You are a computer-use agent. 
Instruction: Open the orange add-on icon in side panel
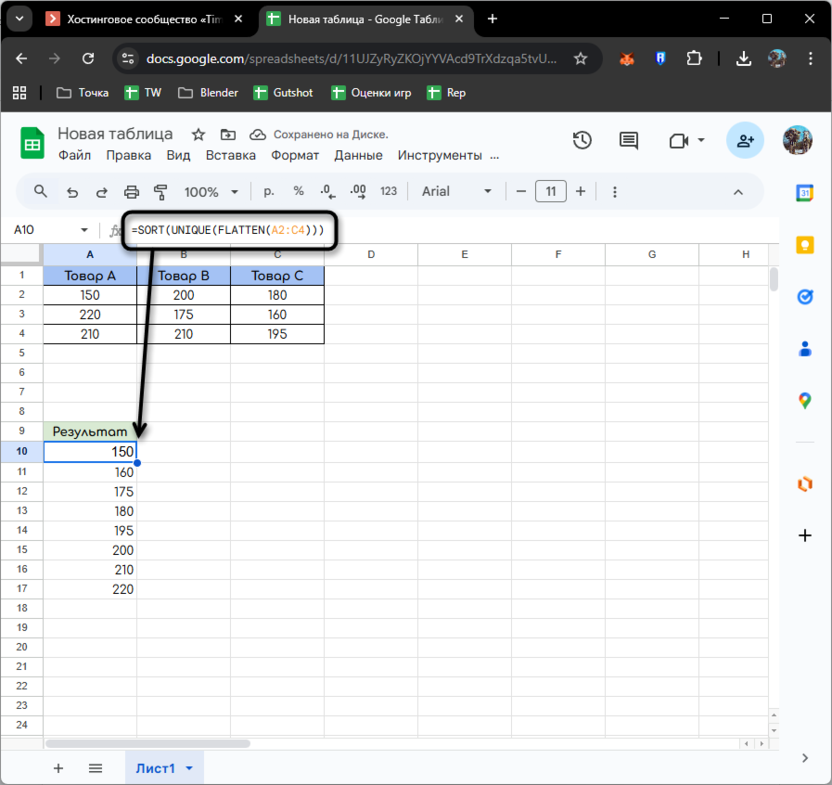805,484
